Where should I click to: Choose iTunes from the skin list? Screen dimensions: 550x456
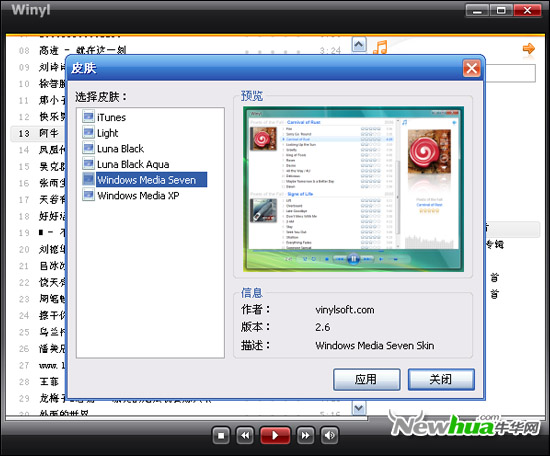[x=111, y=117]
